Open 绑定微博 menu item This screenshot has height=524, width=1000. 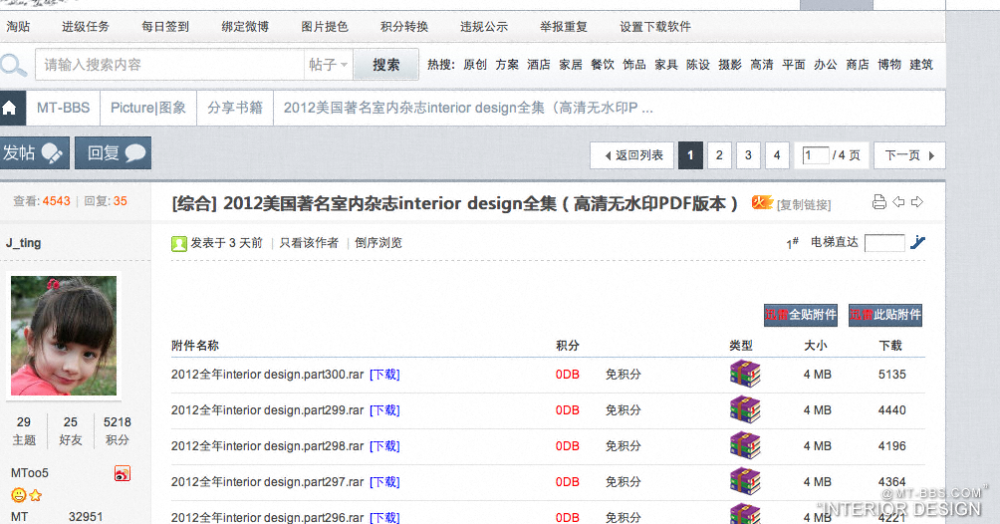(x=245, y=27)
